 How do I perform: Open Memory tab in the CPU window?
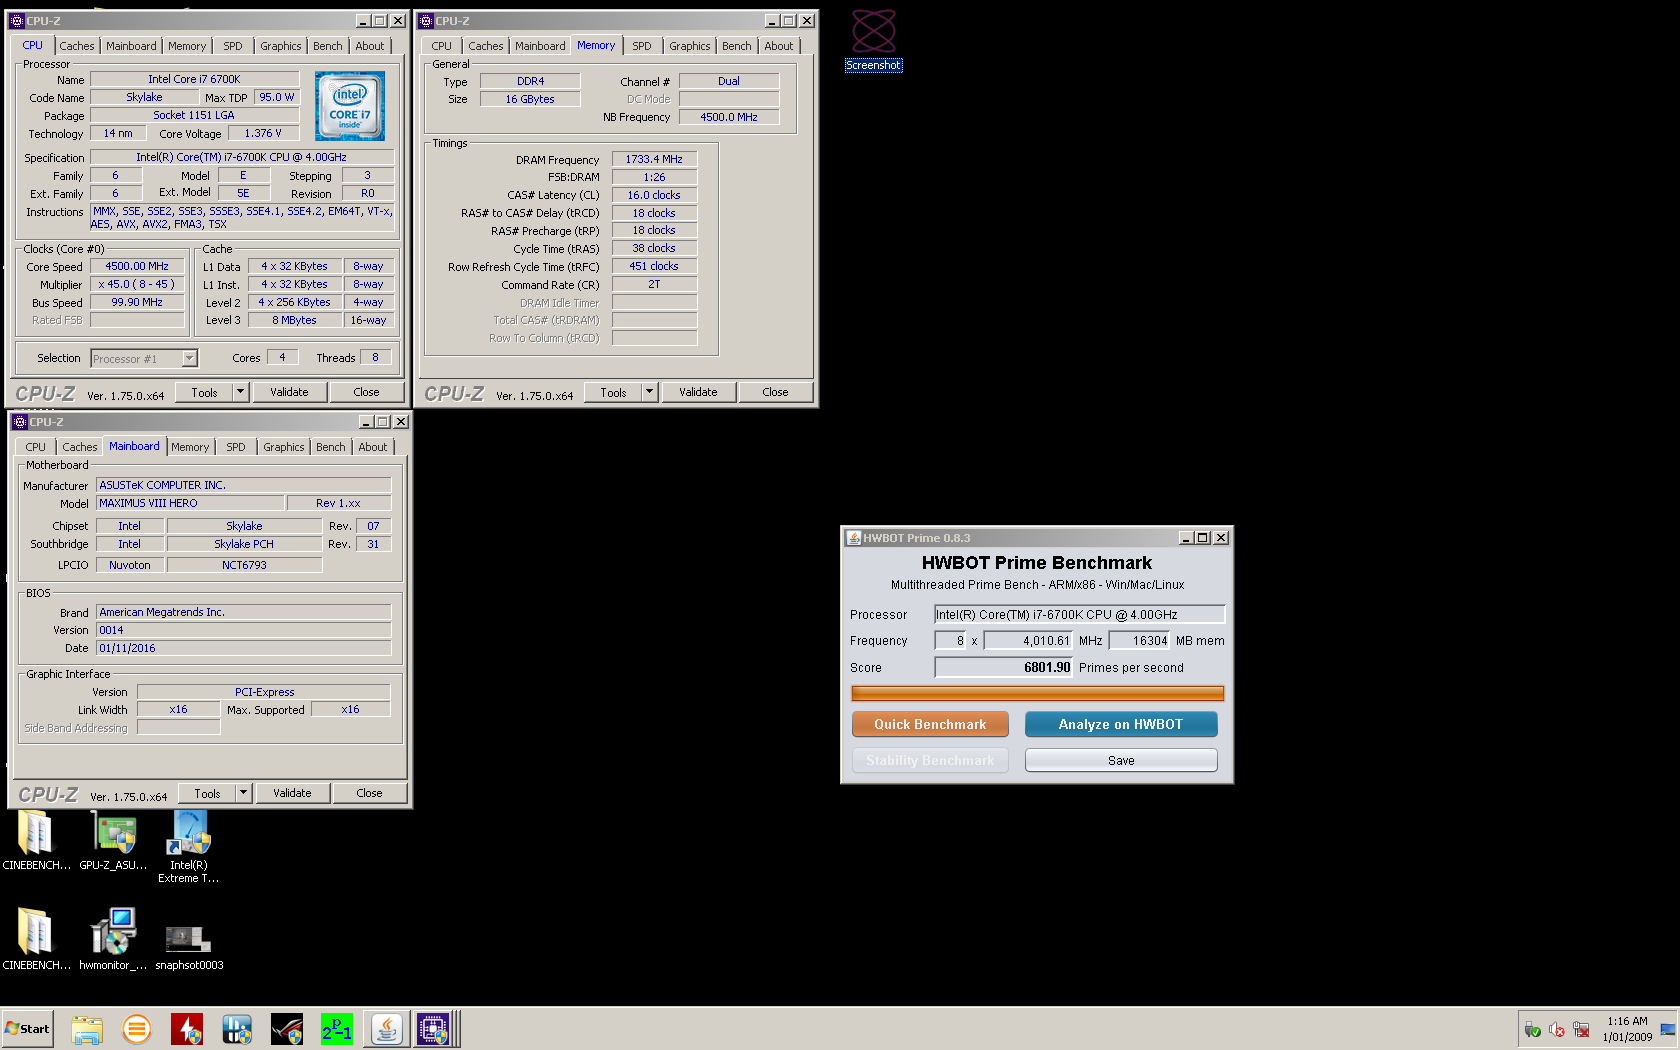(187, 46)
